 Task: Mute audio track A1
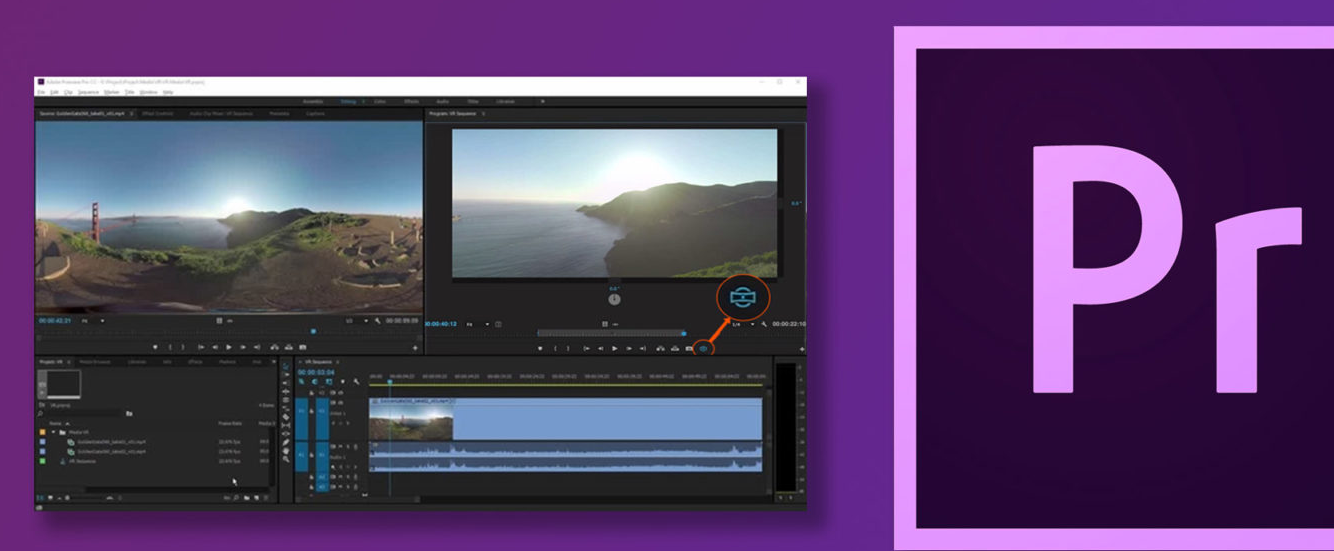tap(341, 446)
